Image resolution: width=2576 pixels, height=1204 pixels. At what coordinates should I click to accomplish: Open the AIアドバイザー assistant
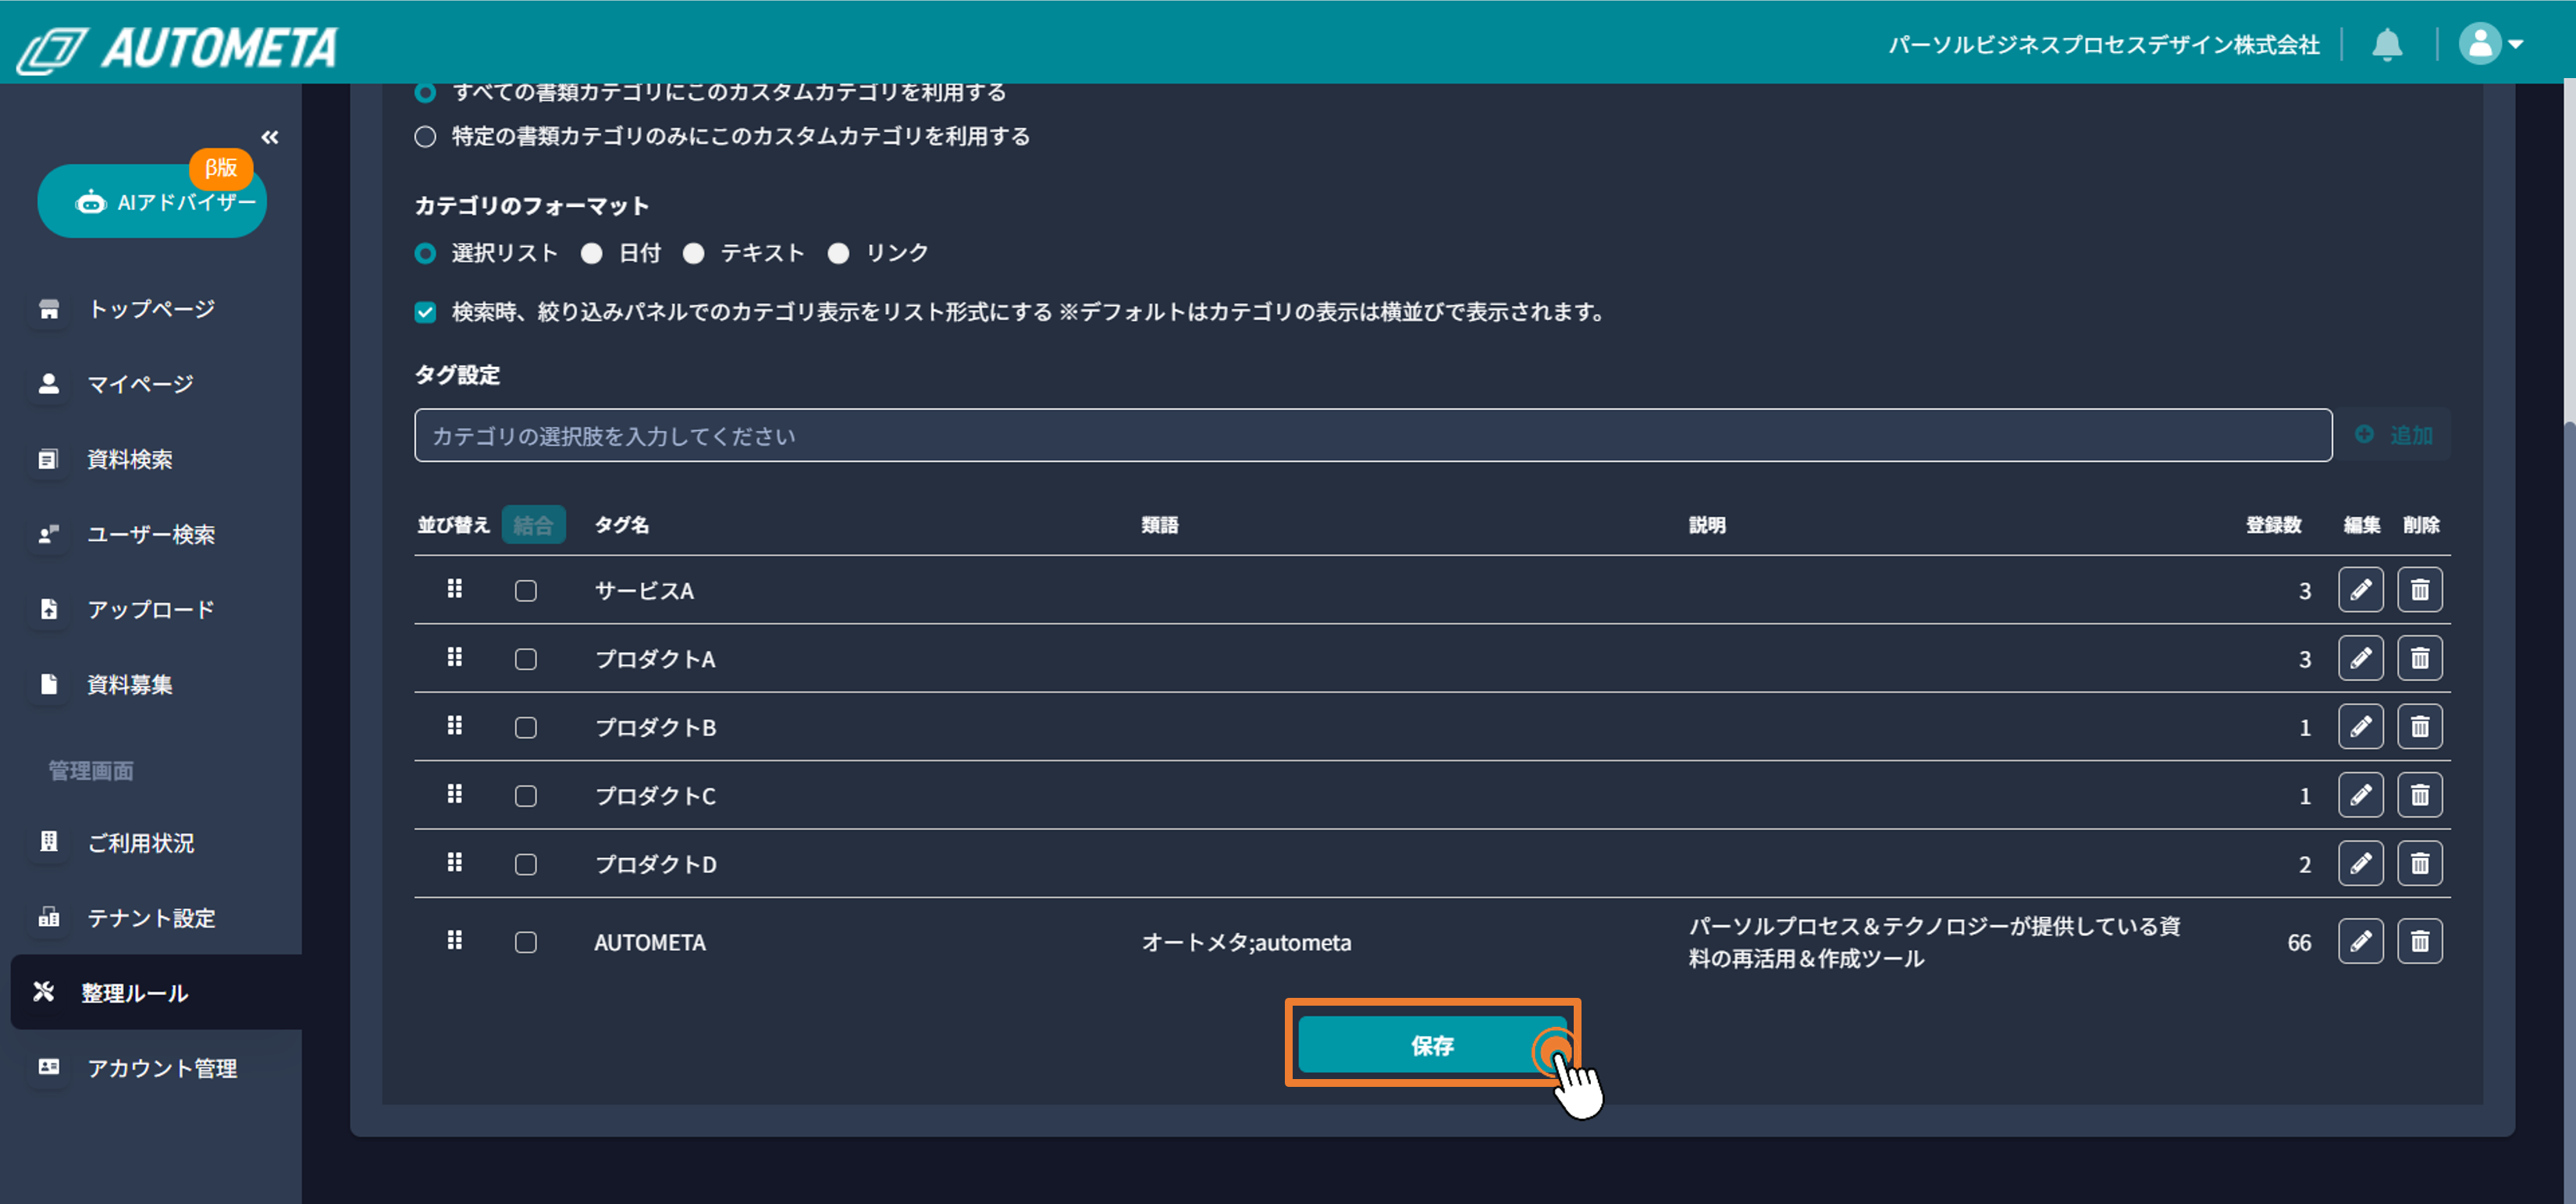point(152,201)
